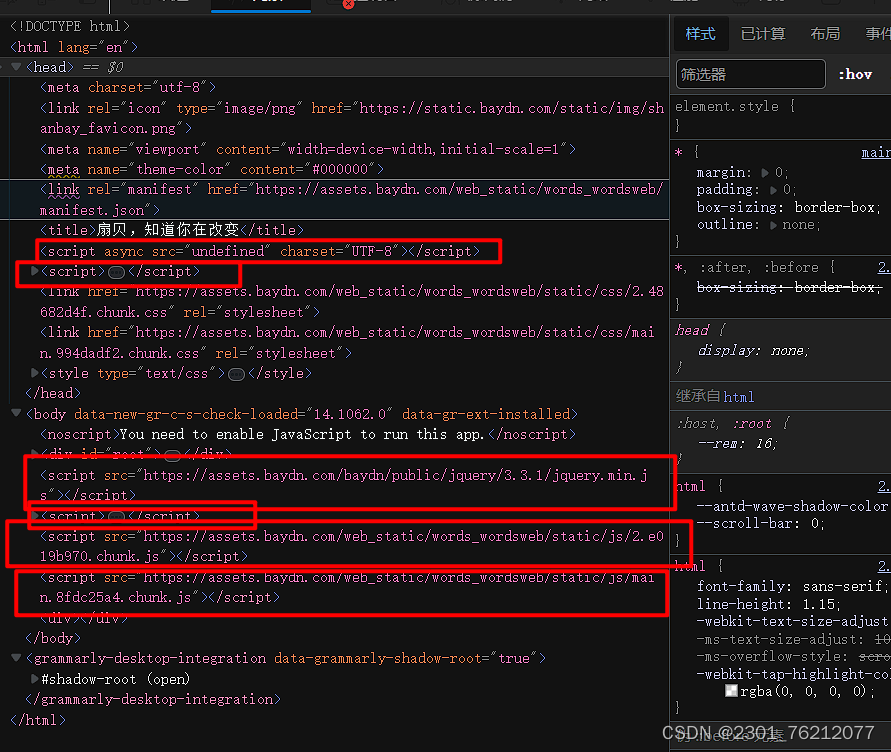Expand the outline shorthand property

773,225
